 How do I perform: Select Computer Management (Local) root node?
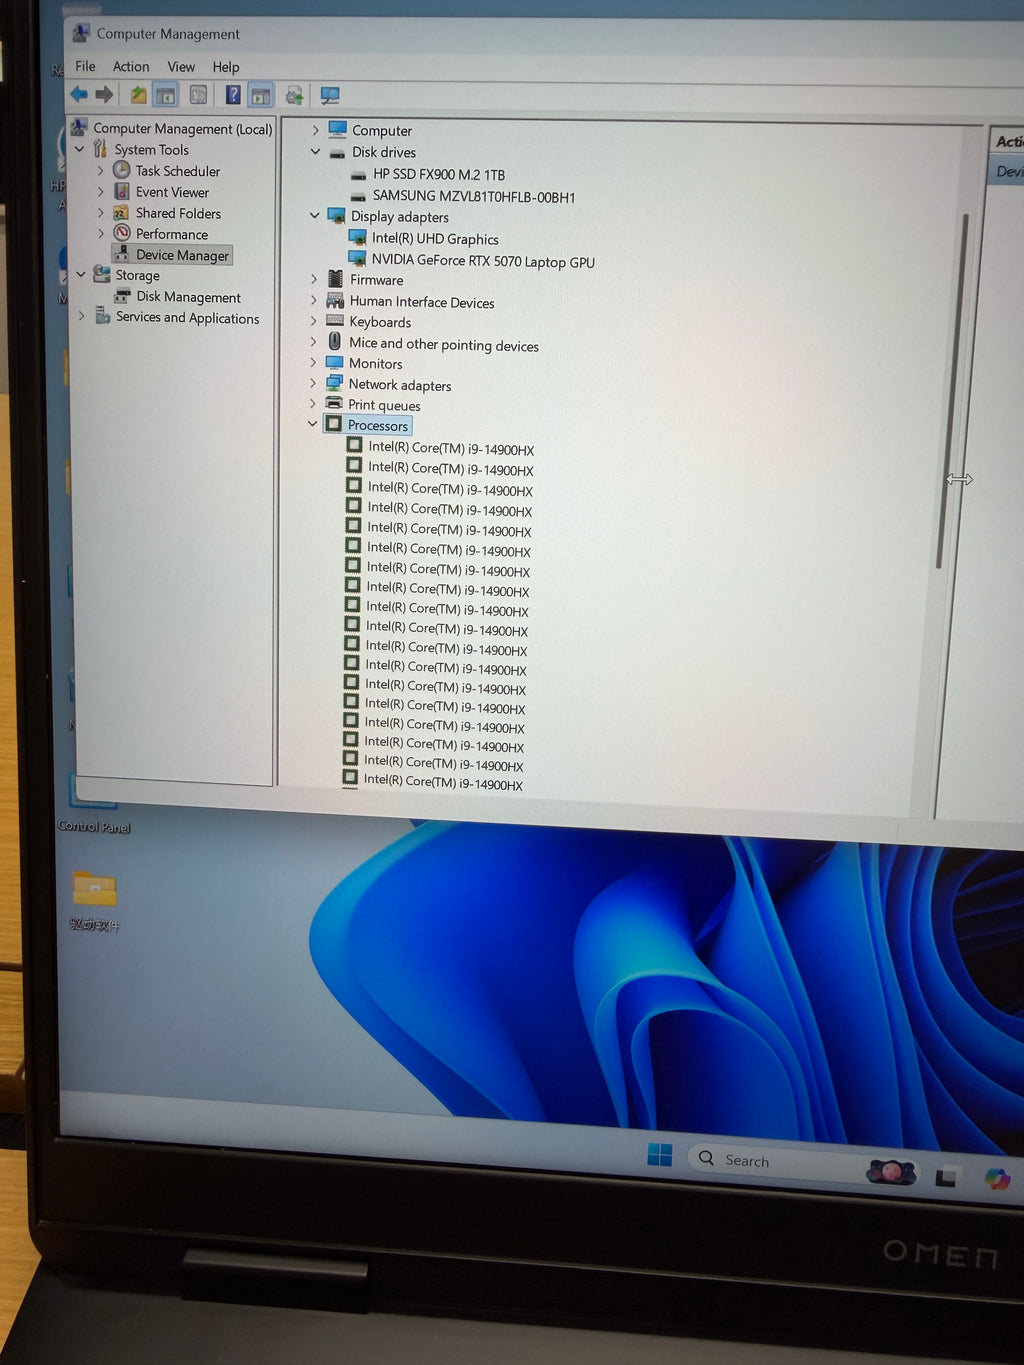pos(182,129)
